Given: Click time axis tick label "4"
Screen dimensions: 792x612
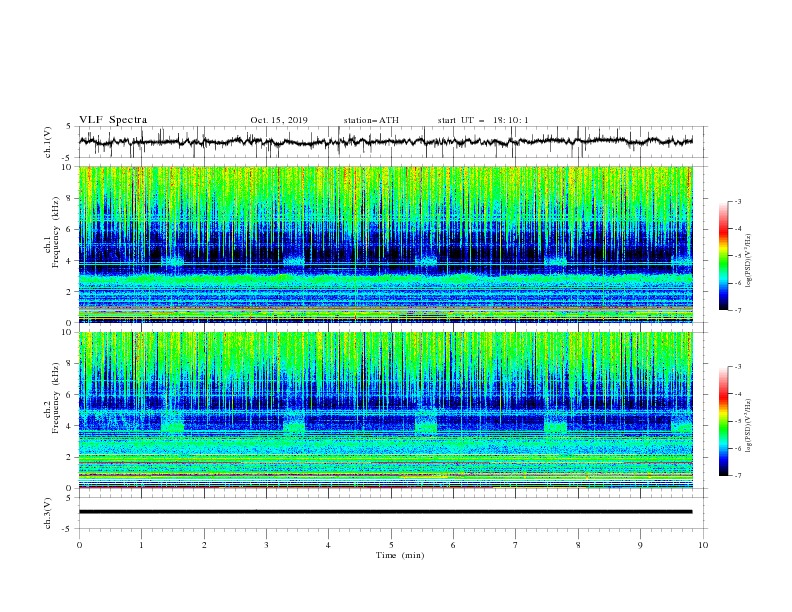Looking at the screenshot, I should click(328, 545).
